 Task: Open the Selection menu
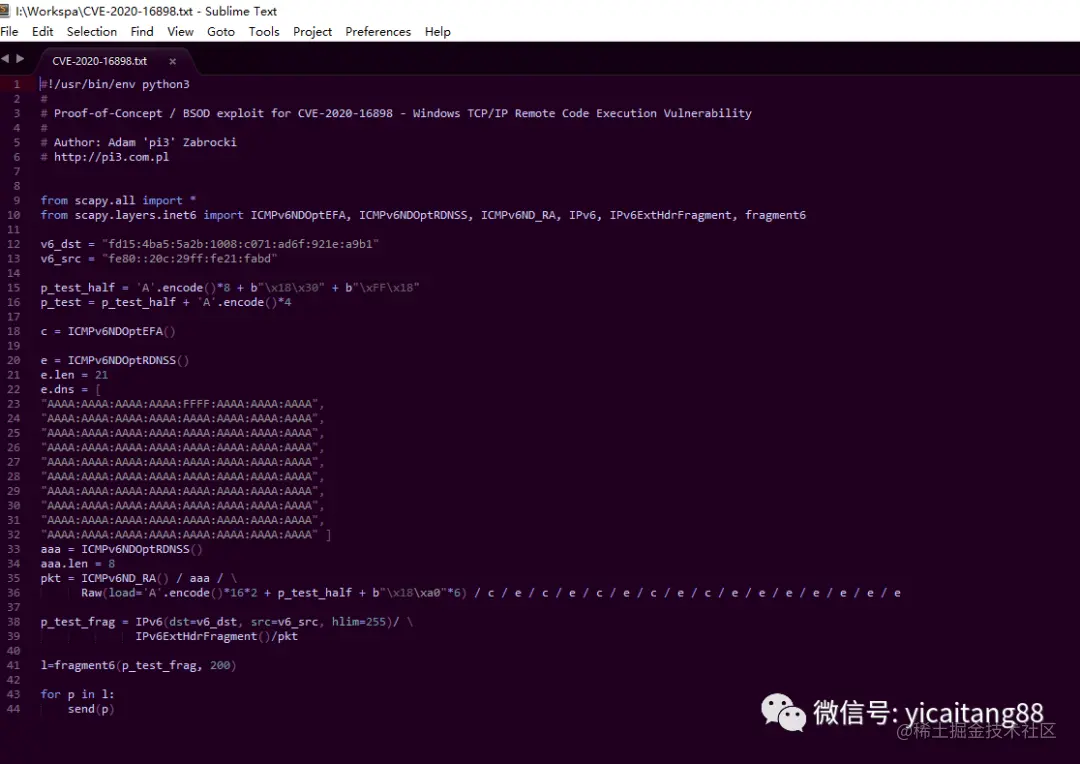point(92,32)
